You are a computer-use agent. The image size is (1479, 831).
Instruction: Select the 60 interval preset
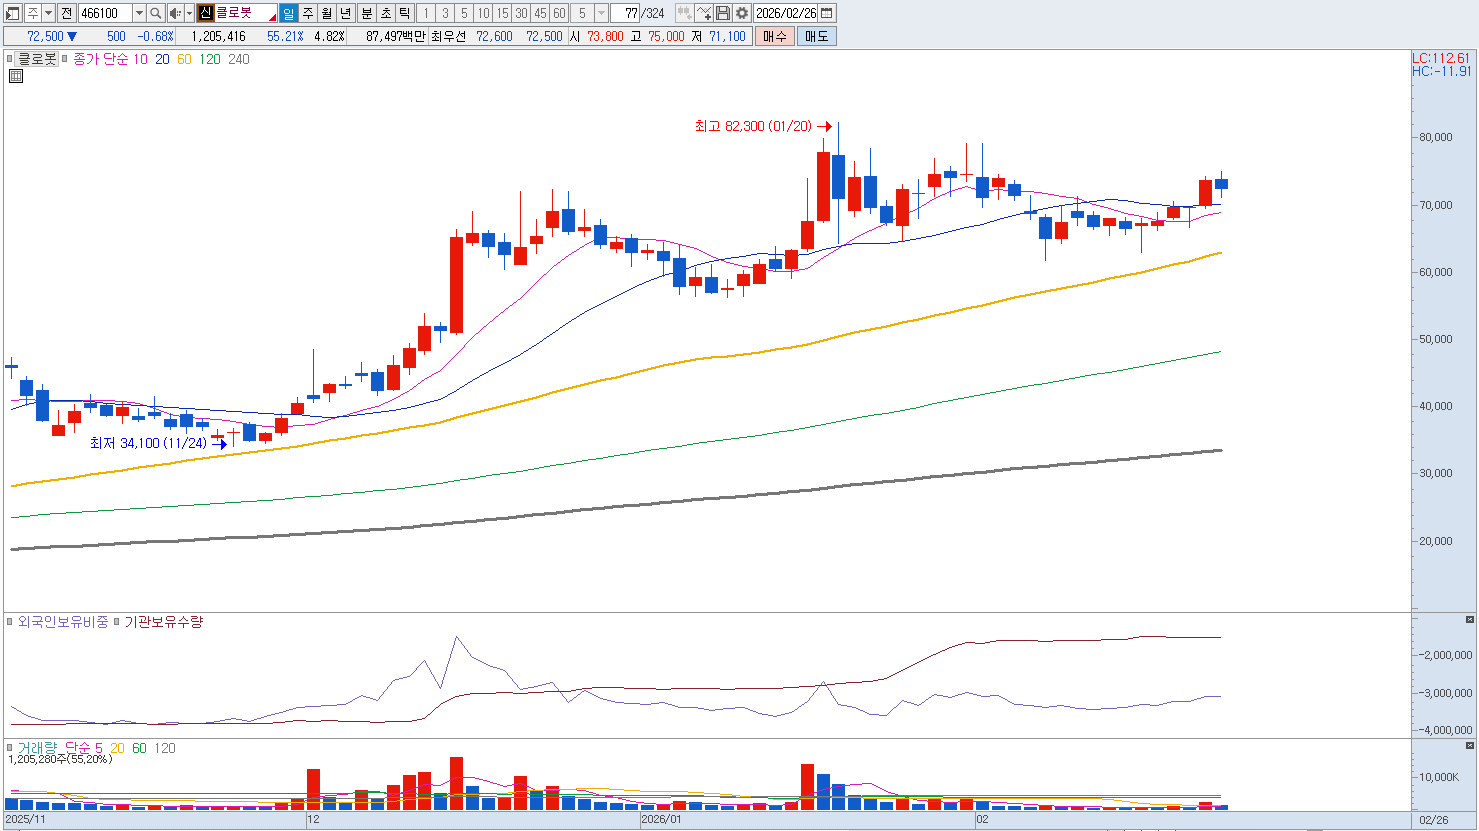coord(559,13)
